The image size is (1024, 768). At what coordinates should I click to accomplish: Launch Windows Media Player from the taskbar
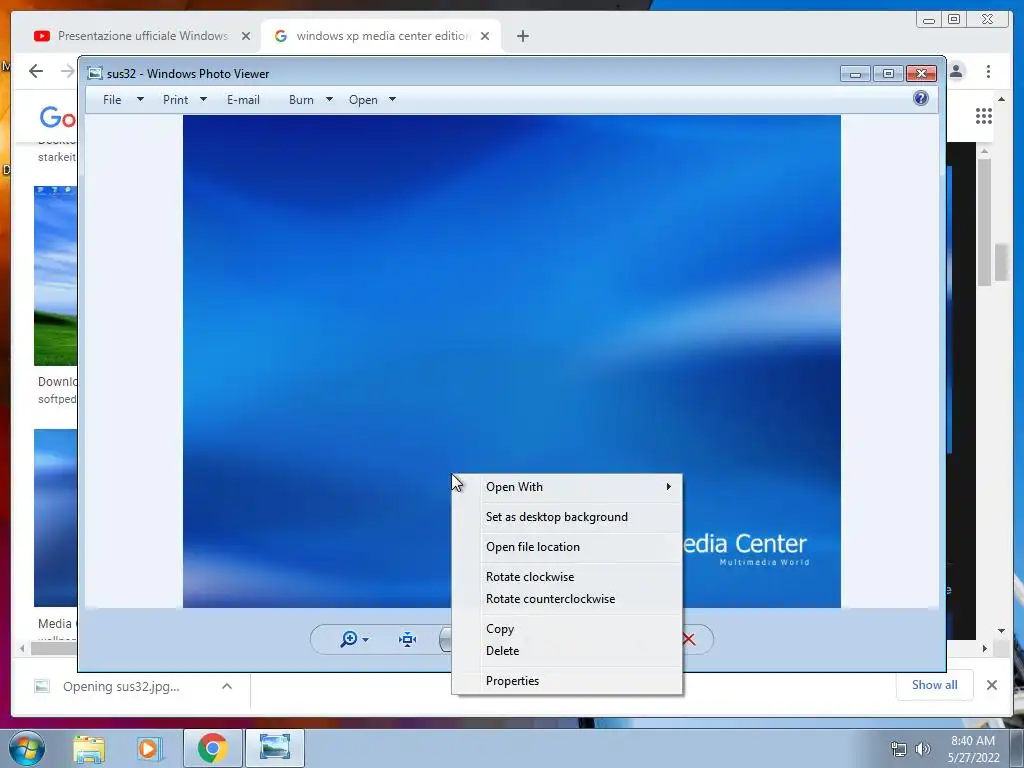[148, 749]
